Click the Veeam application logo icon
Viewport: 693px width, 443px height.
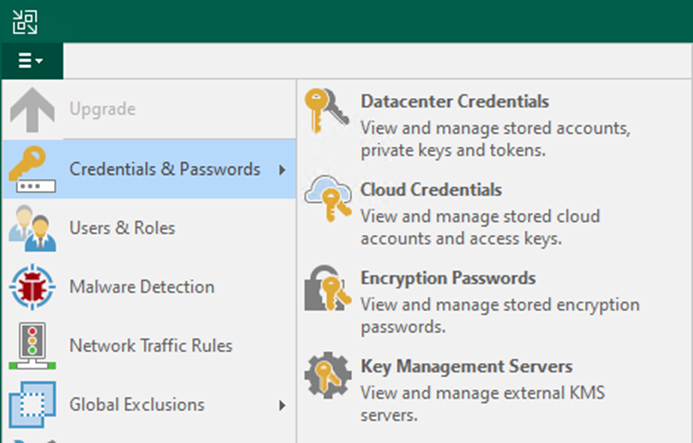click(x=25, y=22)
